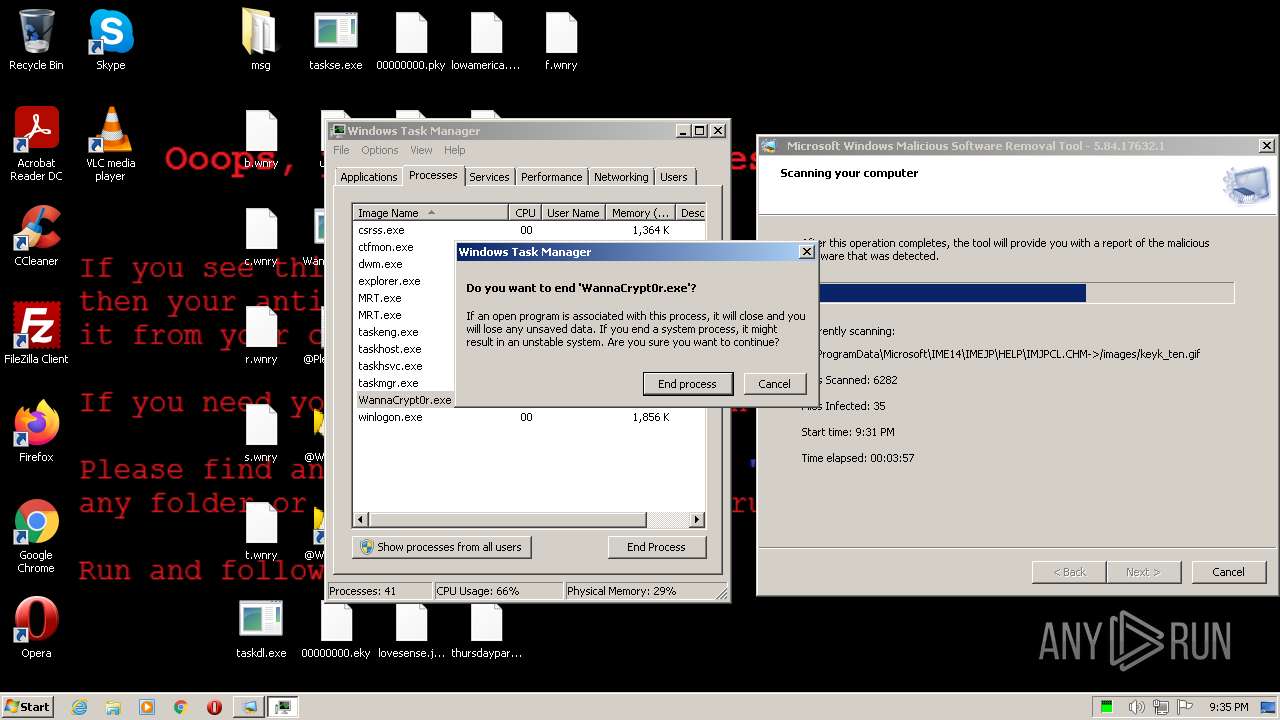Select the lowamerica file icon
1280x720 pixels.
486,40
